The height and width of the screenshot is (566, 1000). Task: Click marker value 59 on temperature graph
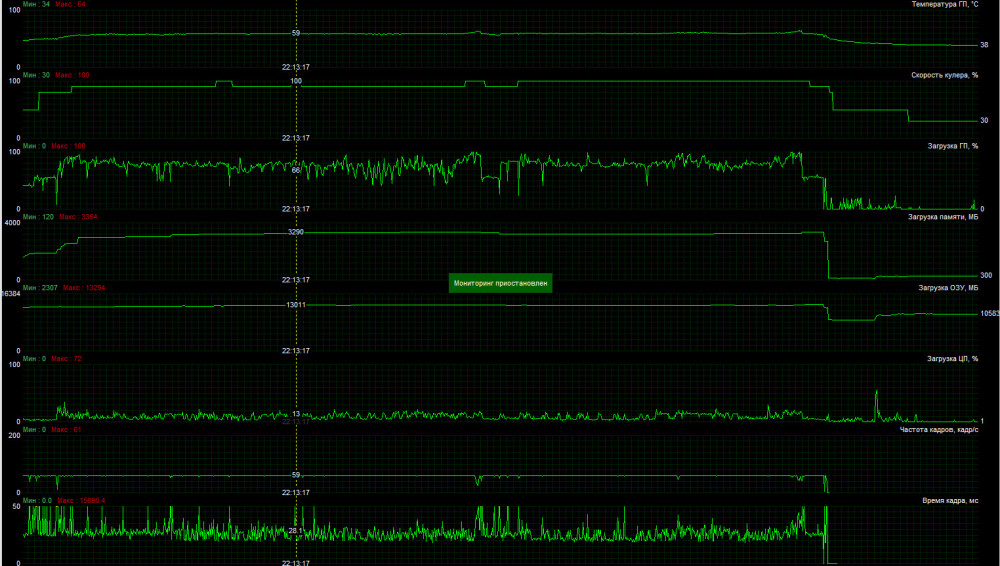(x=296, y=33)
